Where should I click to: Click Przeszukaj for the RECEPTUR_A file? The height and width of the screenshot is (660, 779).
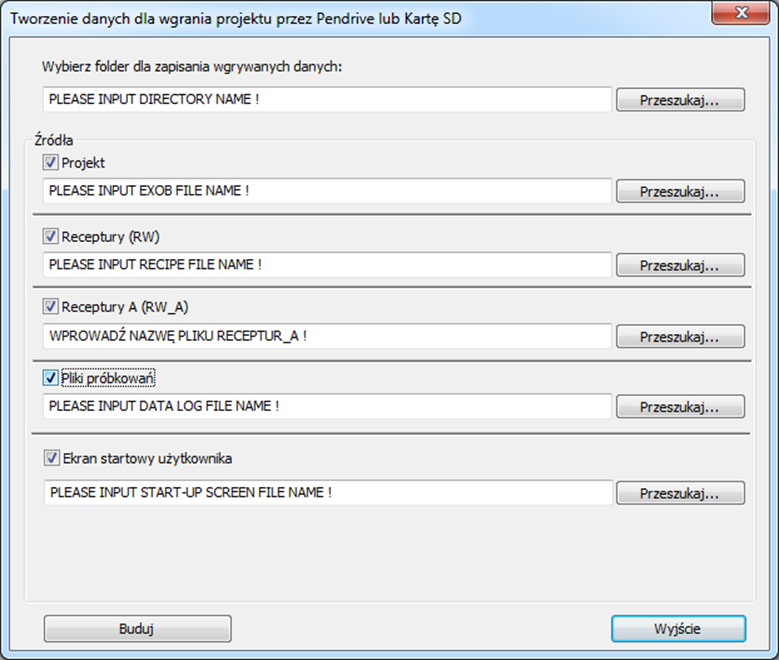(x=680, y=336)
